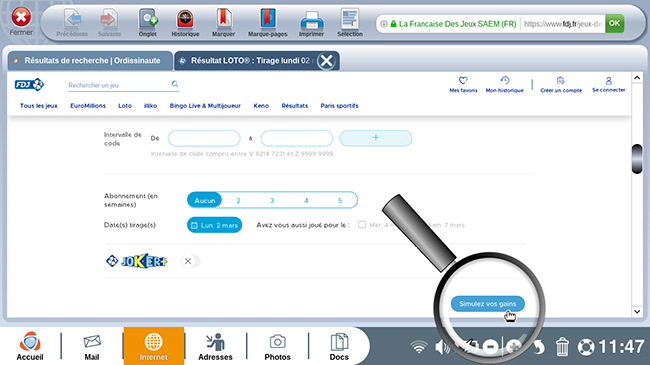This screenshot has height=365, width=650.
Task: Select 3 weeks abonnement
Action: pyautogui.click(x=272, y=200)
